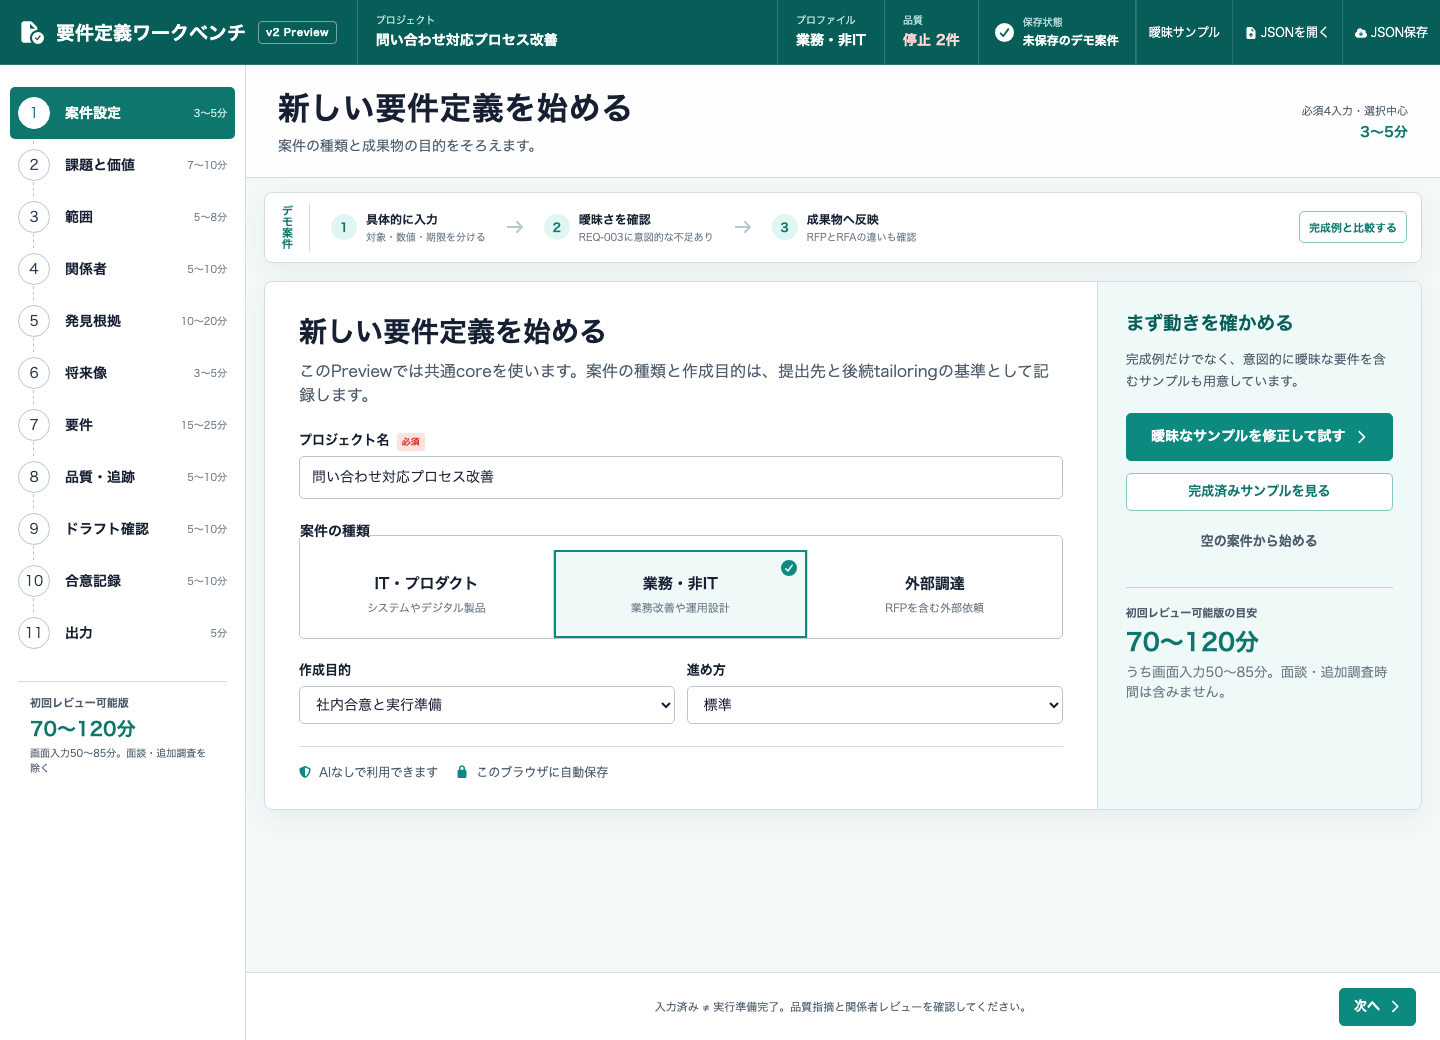This screenshot has height=1040, width=1440.
Task: Click 70〜120分 estimate in left sidebar
Action: pos(83,729)
